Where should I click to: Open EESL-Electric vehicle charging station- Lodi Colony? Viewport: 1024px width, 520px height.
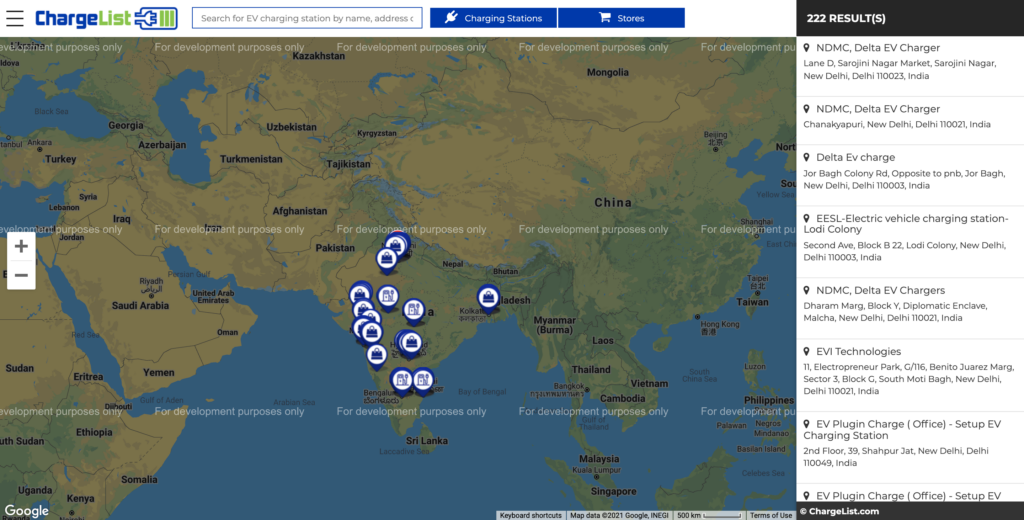click(906, 224)
